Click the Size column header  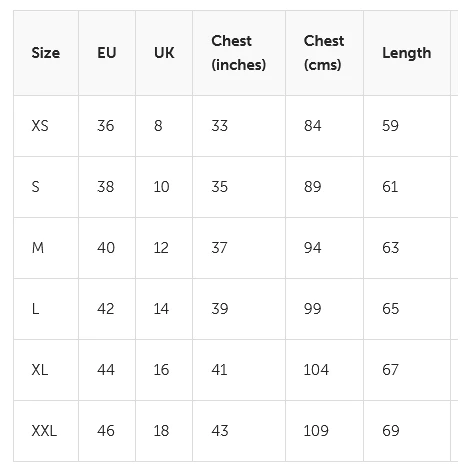click(x=46, y=53)
